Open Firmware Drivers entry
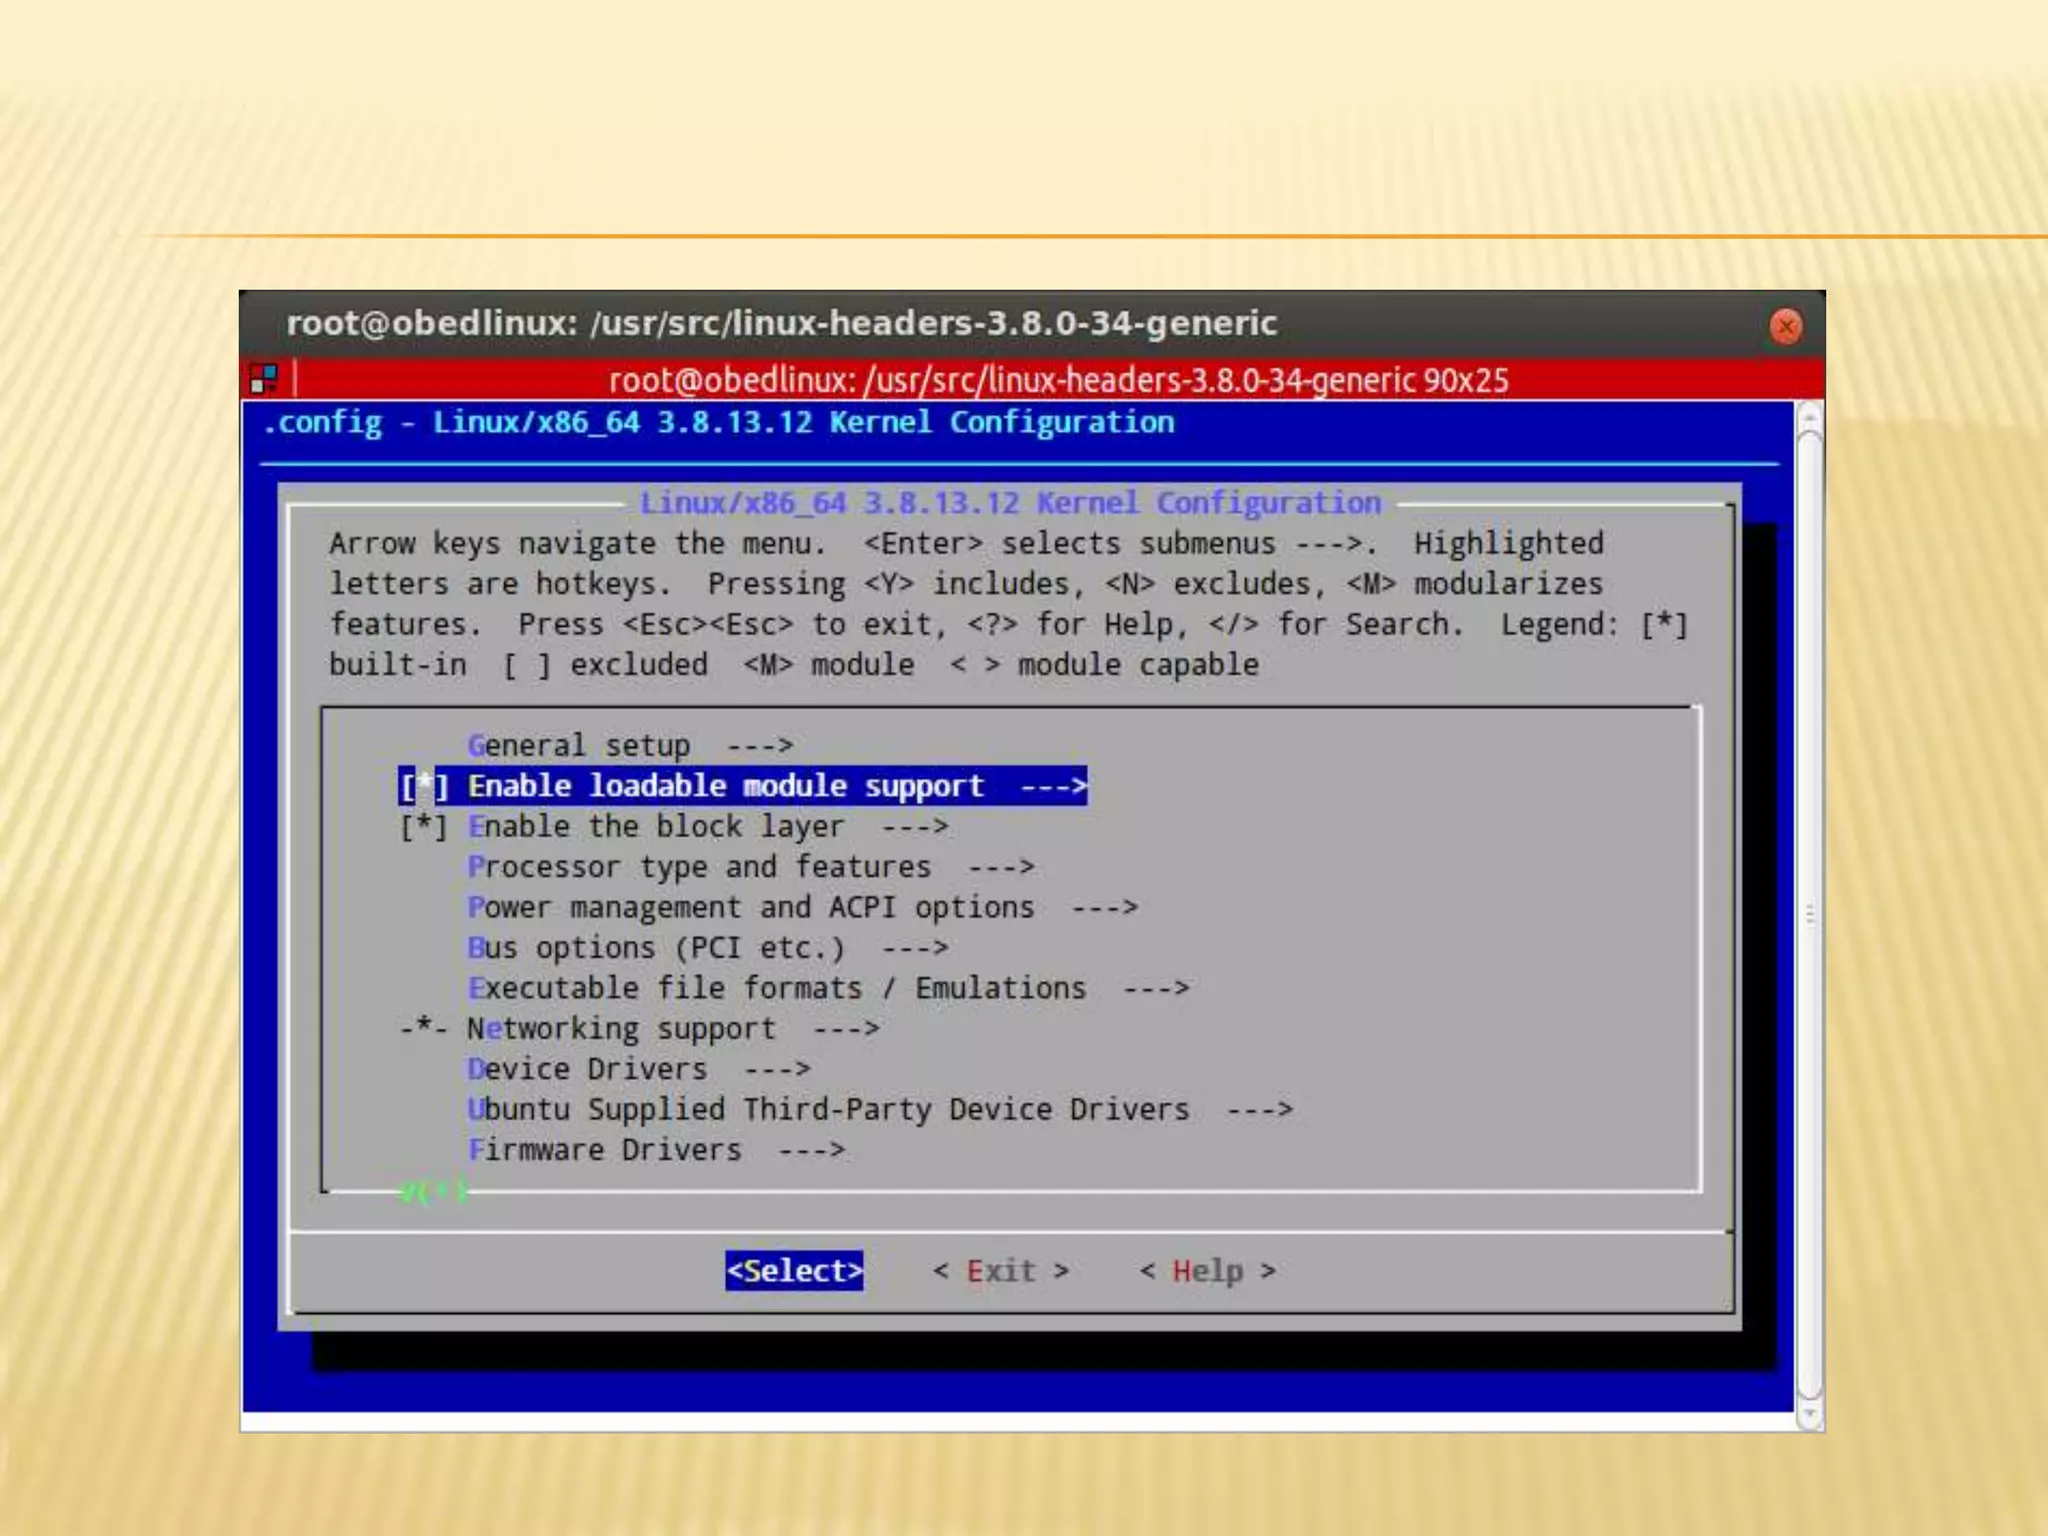 605,1150
